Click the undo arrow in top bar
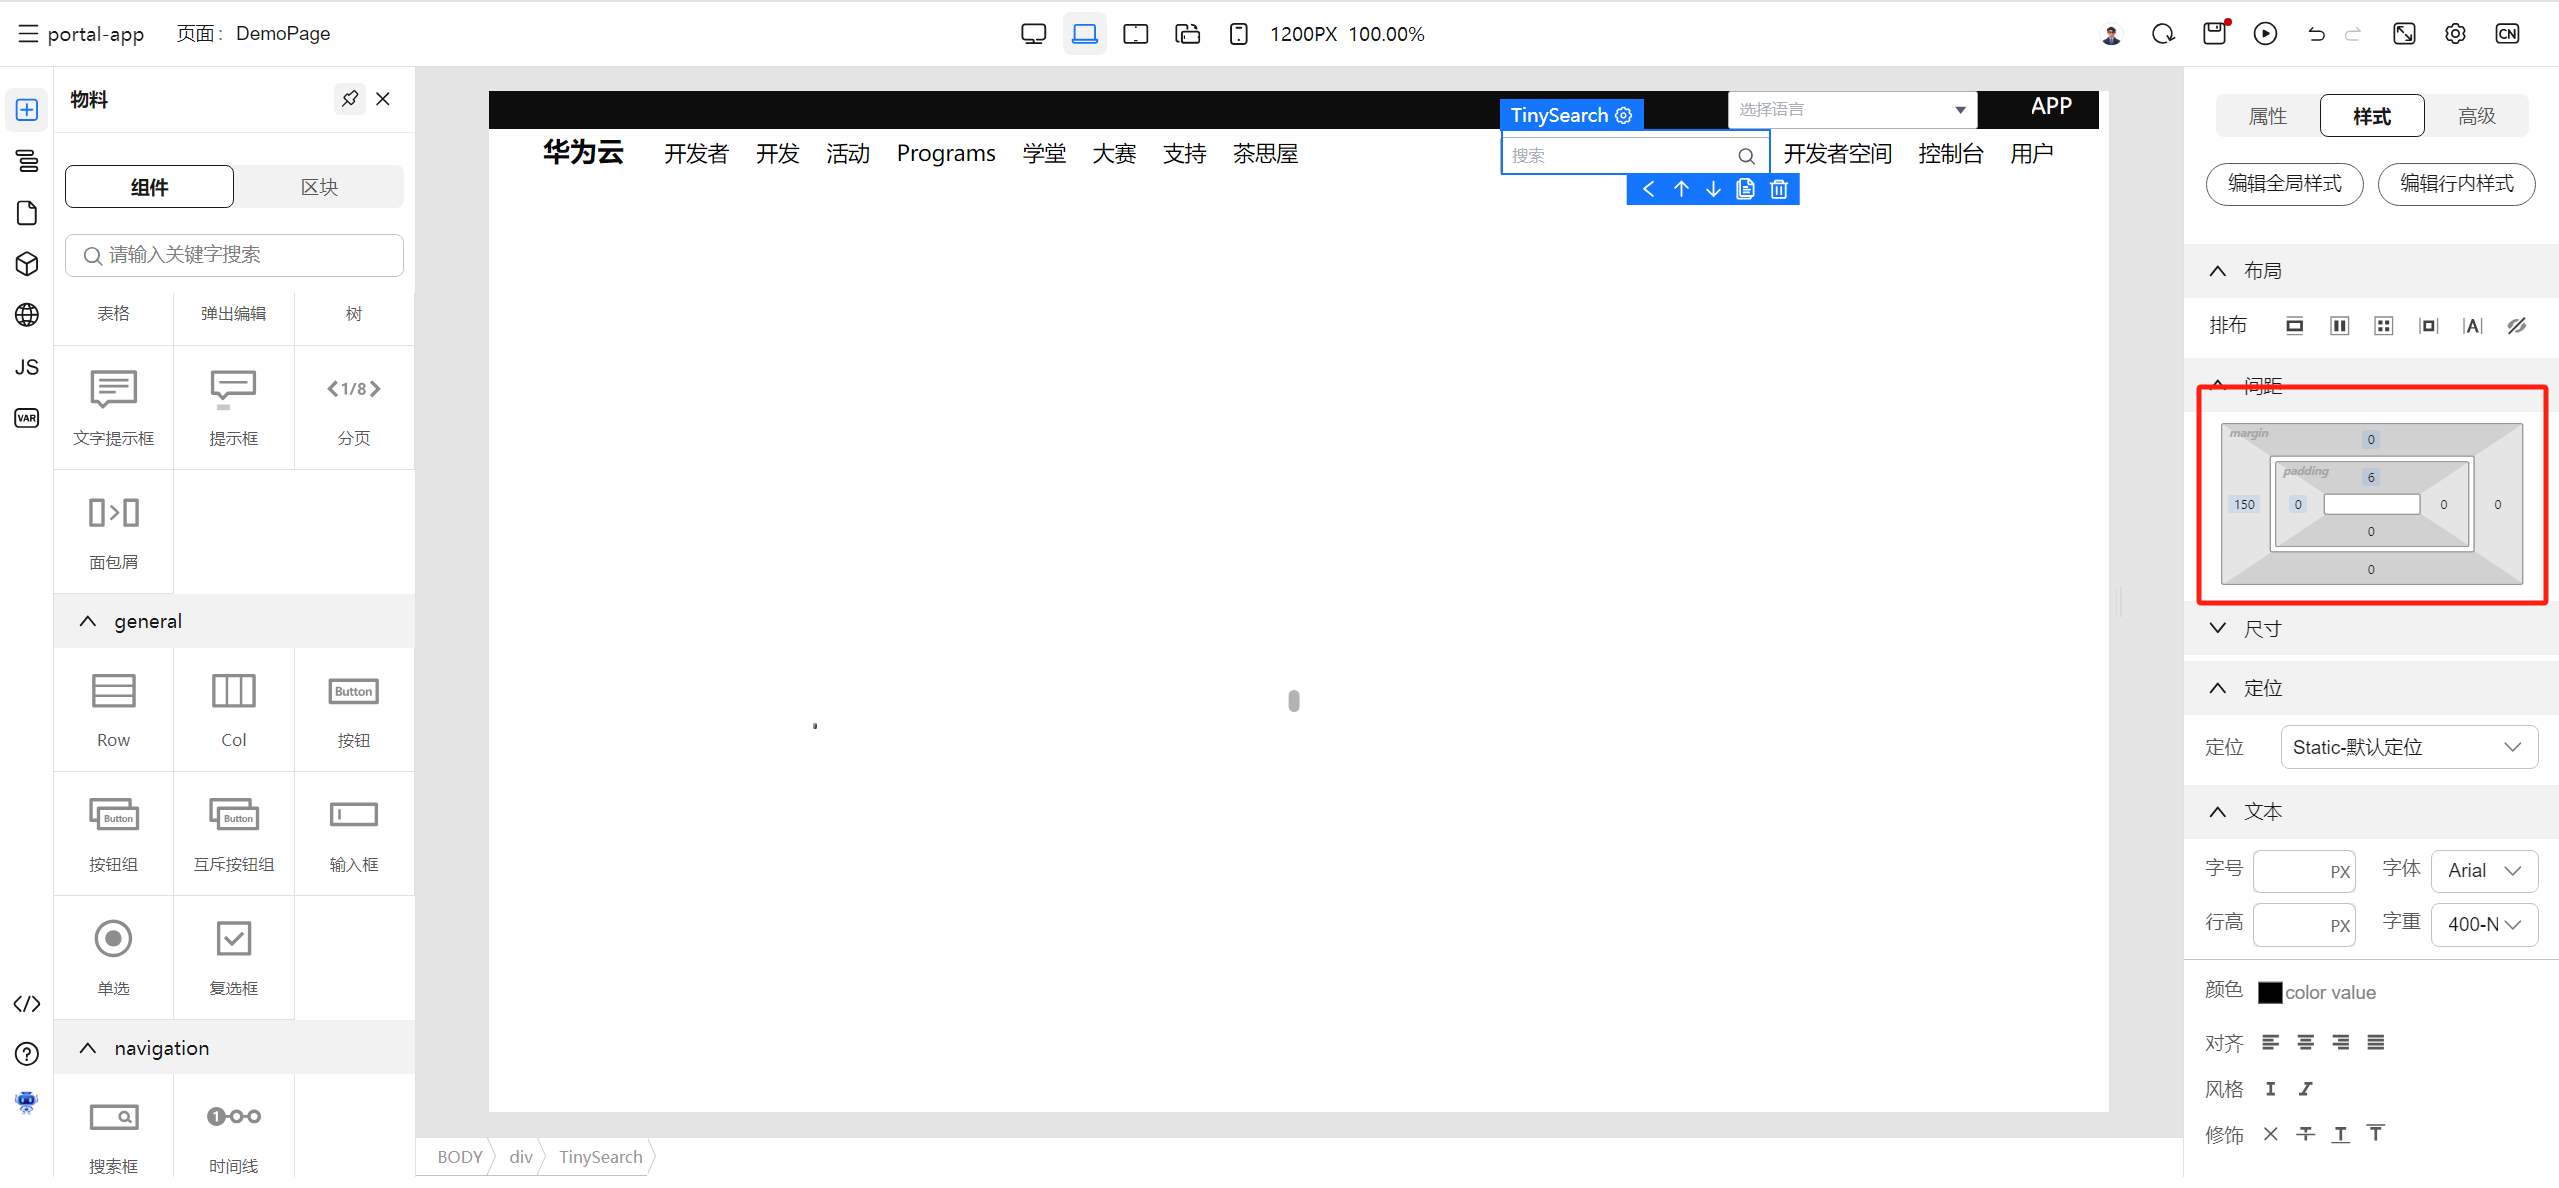 (x=2316, y=34)
